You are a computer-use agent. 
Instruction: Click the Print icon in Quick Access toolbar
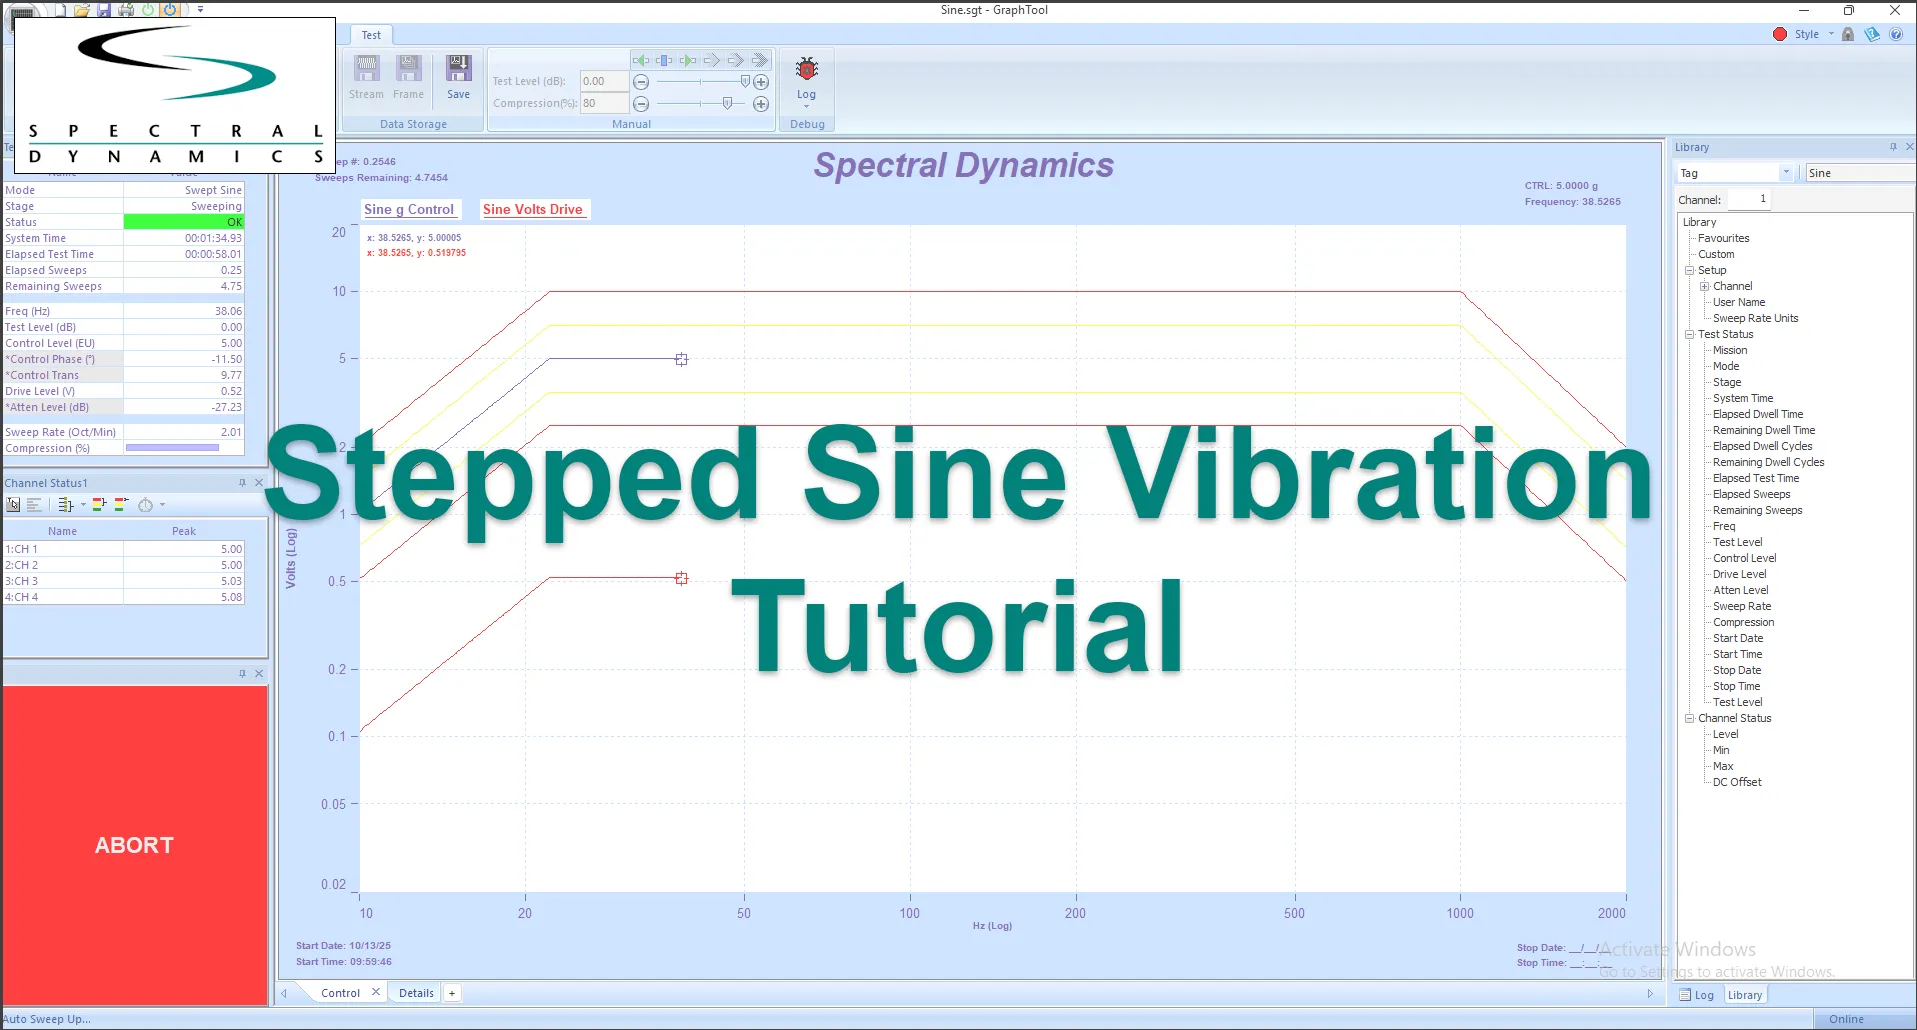point(126,9)
